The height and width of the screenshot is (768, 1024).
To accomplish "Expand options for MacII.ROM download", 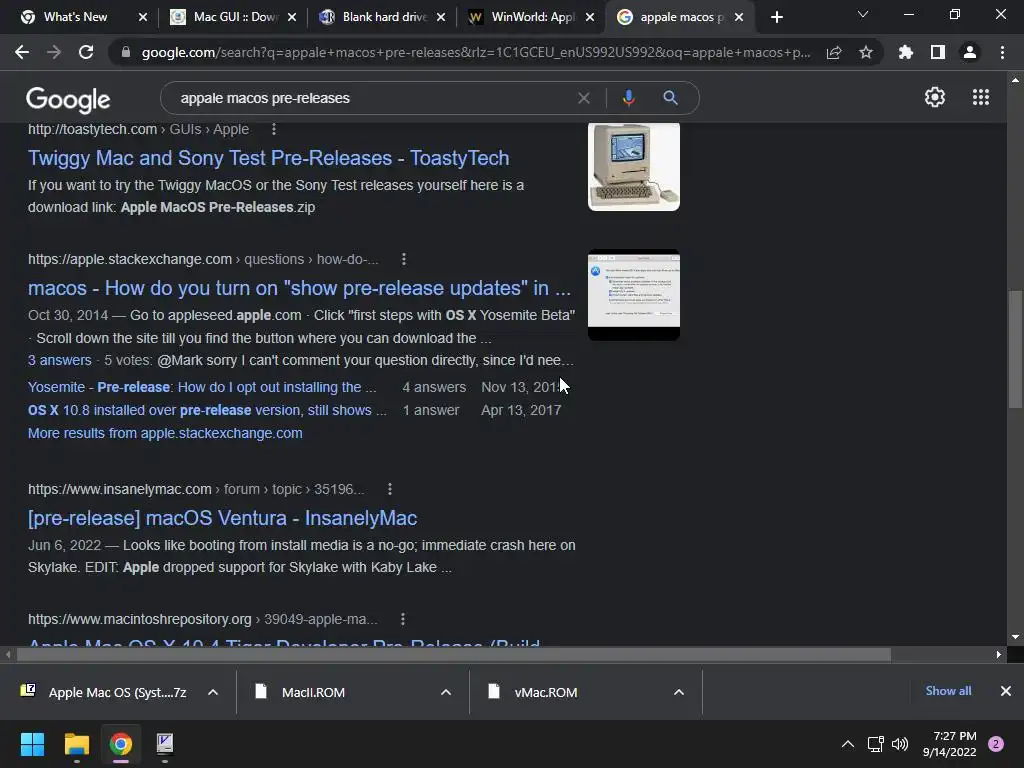I will 446,692.
